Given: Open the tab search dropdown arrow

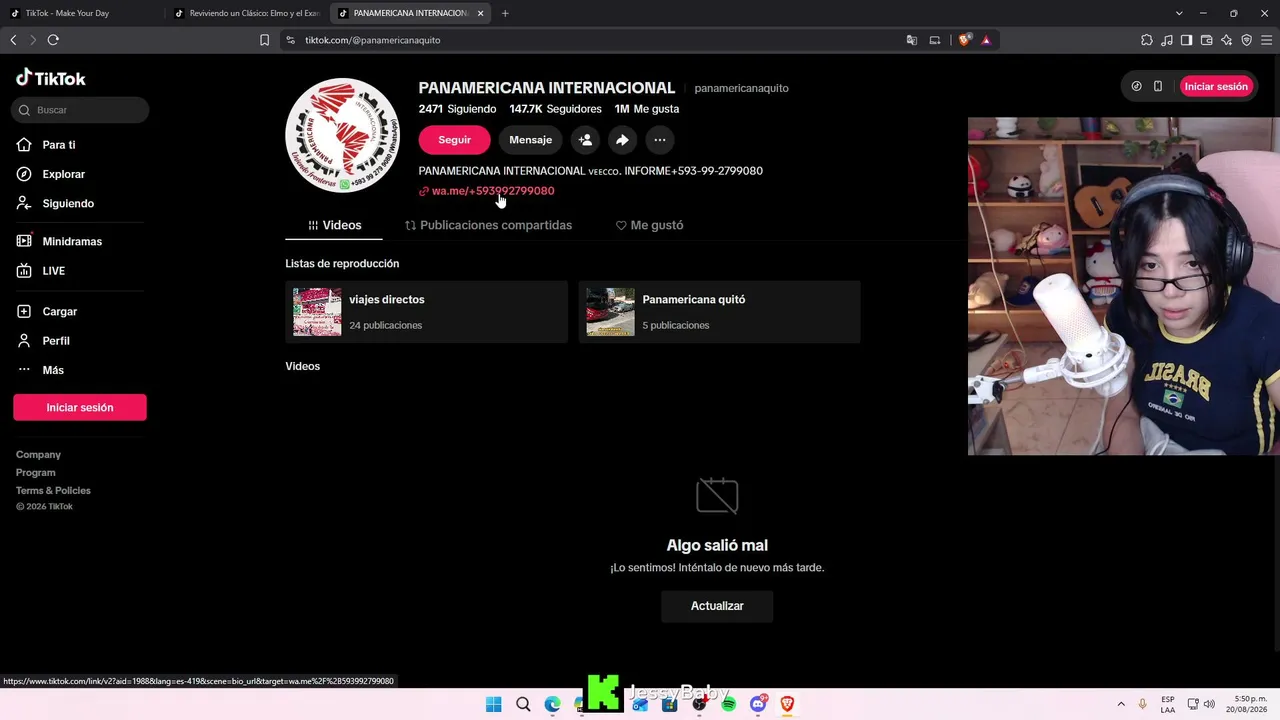Looking at the screenshot, I should pos(1179,13).
